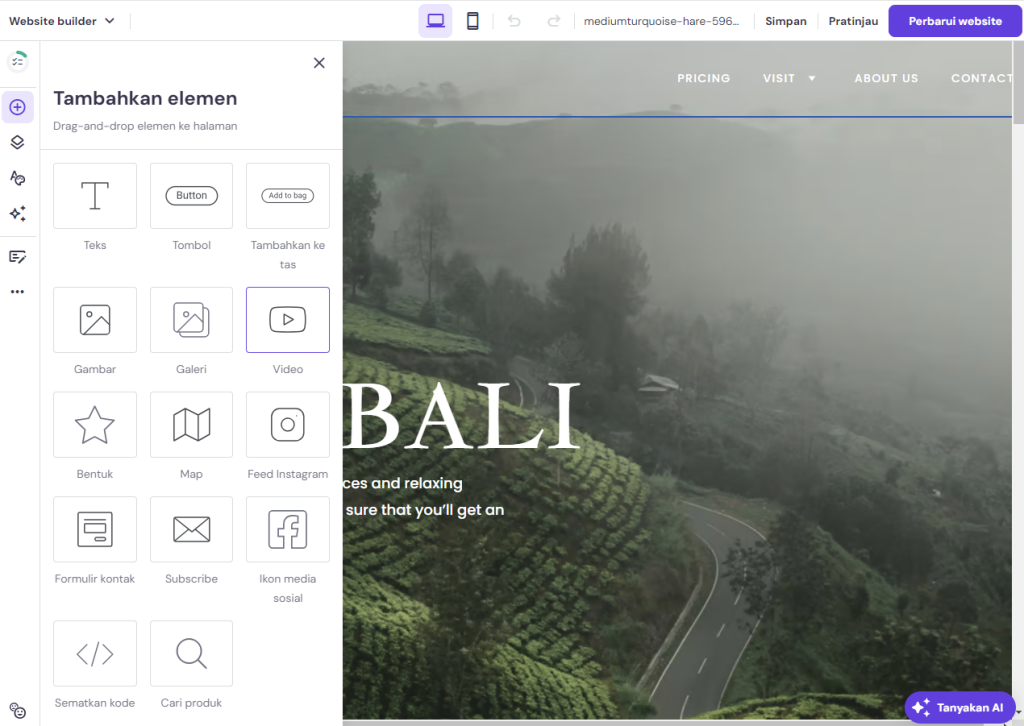The image size is (1024, 726).
Task: Click the redo arrow in toolbar
Action: click(552, 19)
